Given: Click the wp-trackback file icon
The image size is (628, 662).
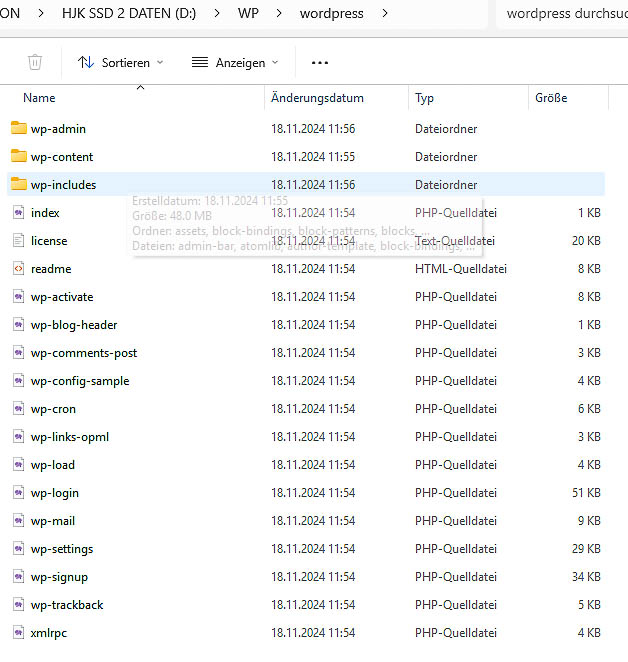Looking at the screenshot, I should [x=19, y=605].
